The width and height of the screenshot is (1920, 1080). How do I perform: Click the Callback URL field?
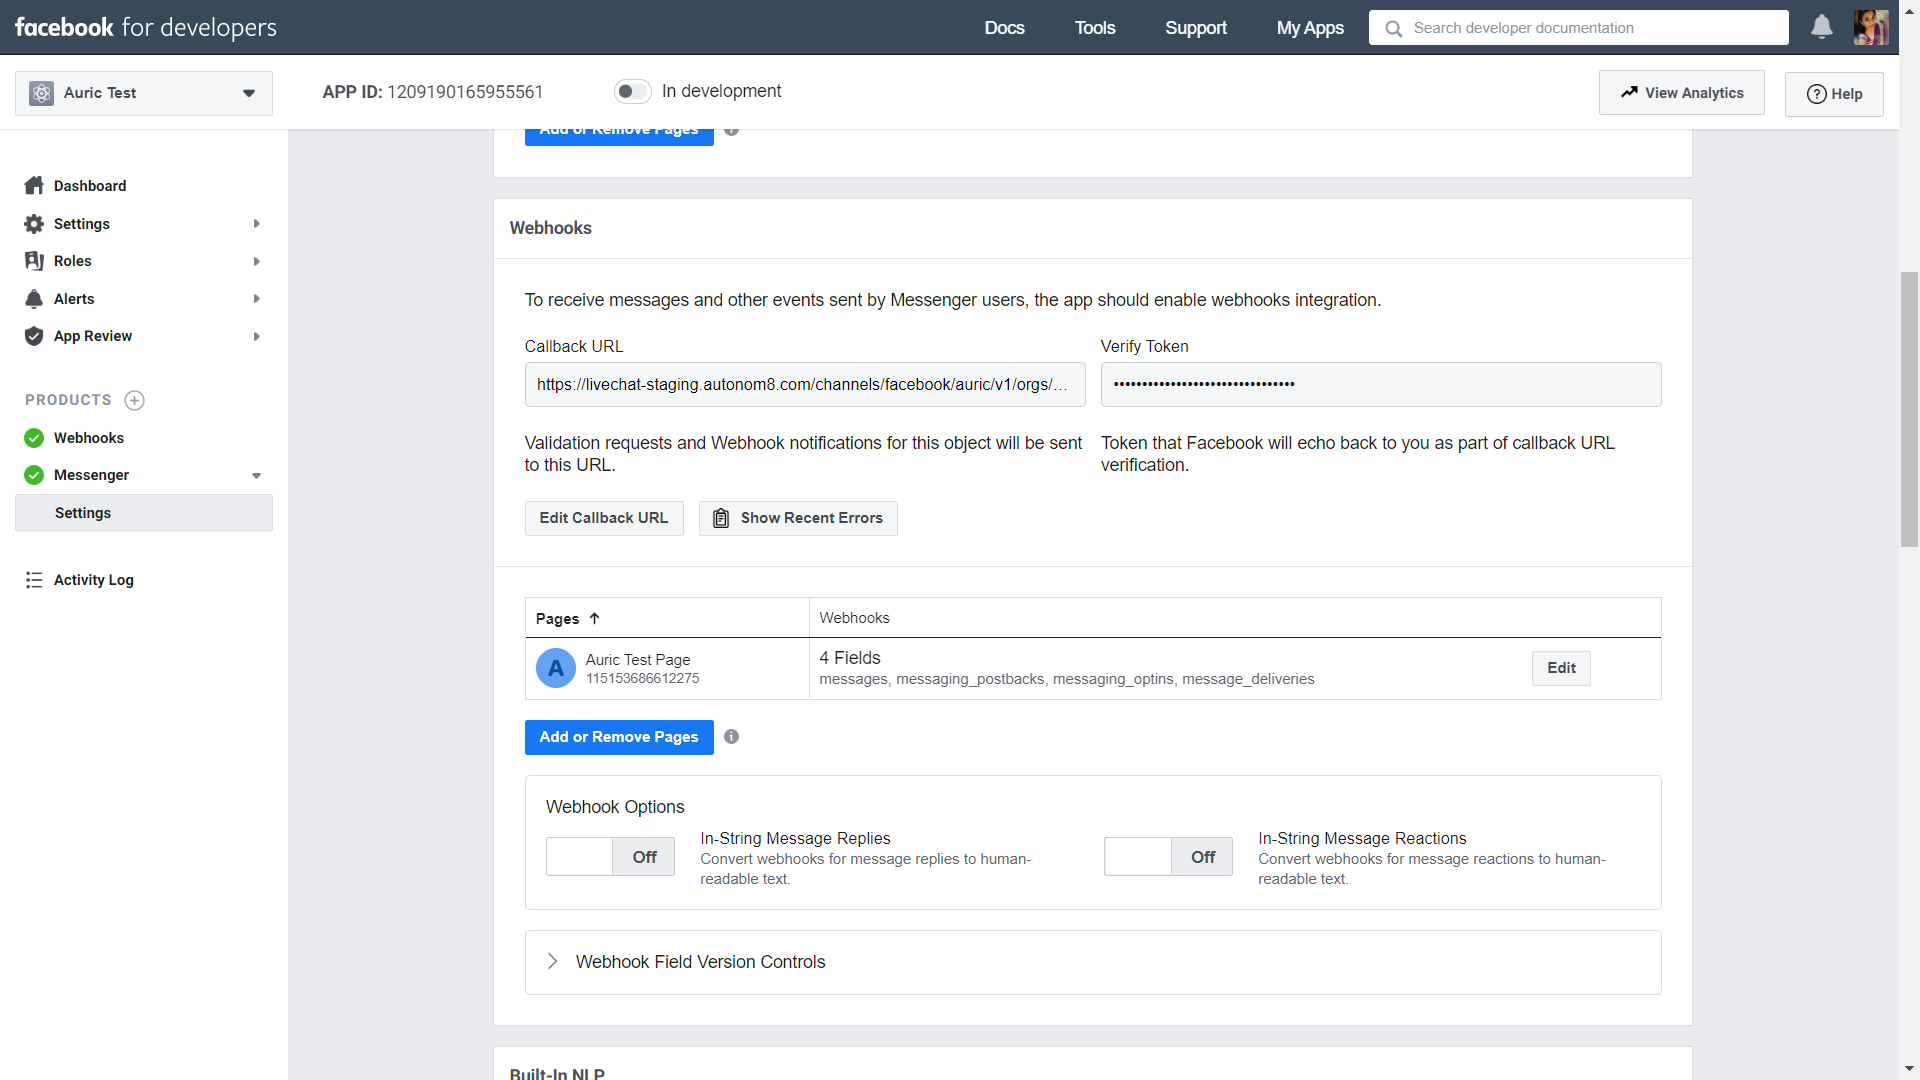(x=805, y=385)
